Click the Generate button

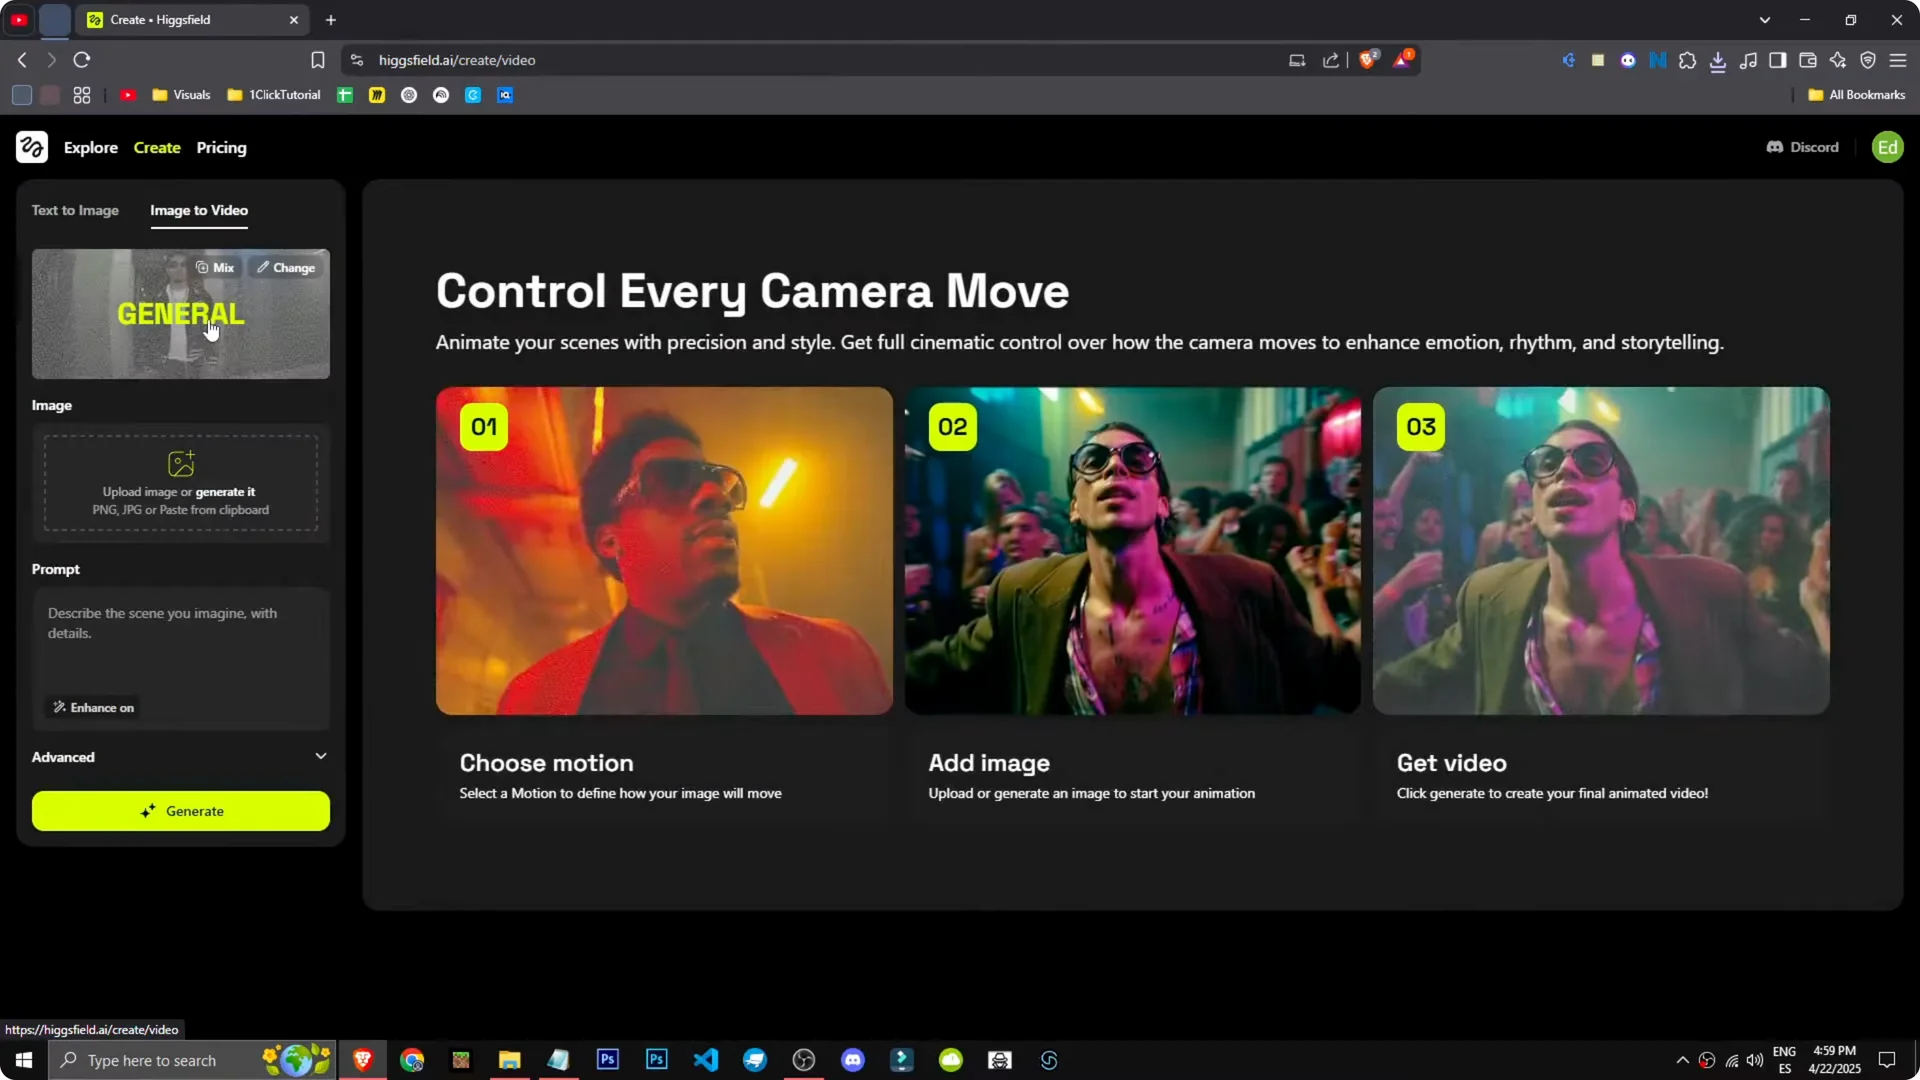(180, 811)
